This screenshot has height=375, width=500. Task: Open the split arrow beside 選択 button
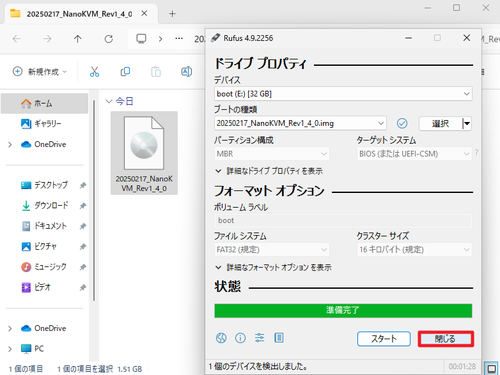(x=467, y=123)
